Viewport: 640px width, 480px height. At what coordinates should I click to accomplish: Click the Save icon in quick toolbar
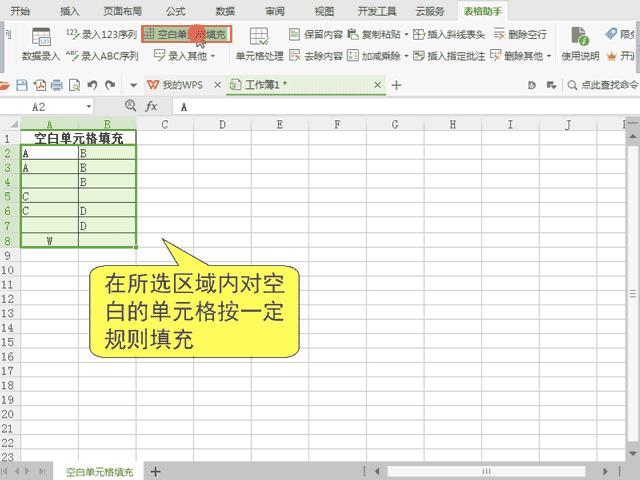[22, 85]
